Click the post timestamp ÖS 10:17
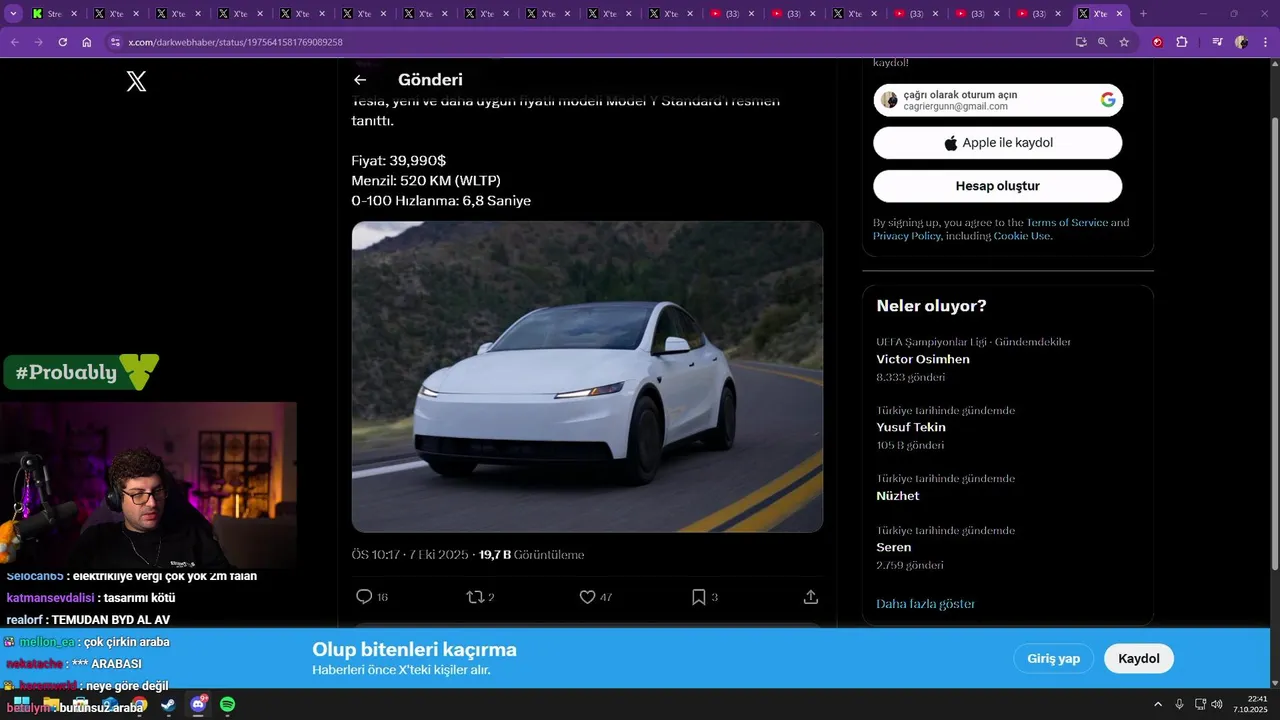 click(411, 555)
